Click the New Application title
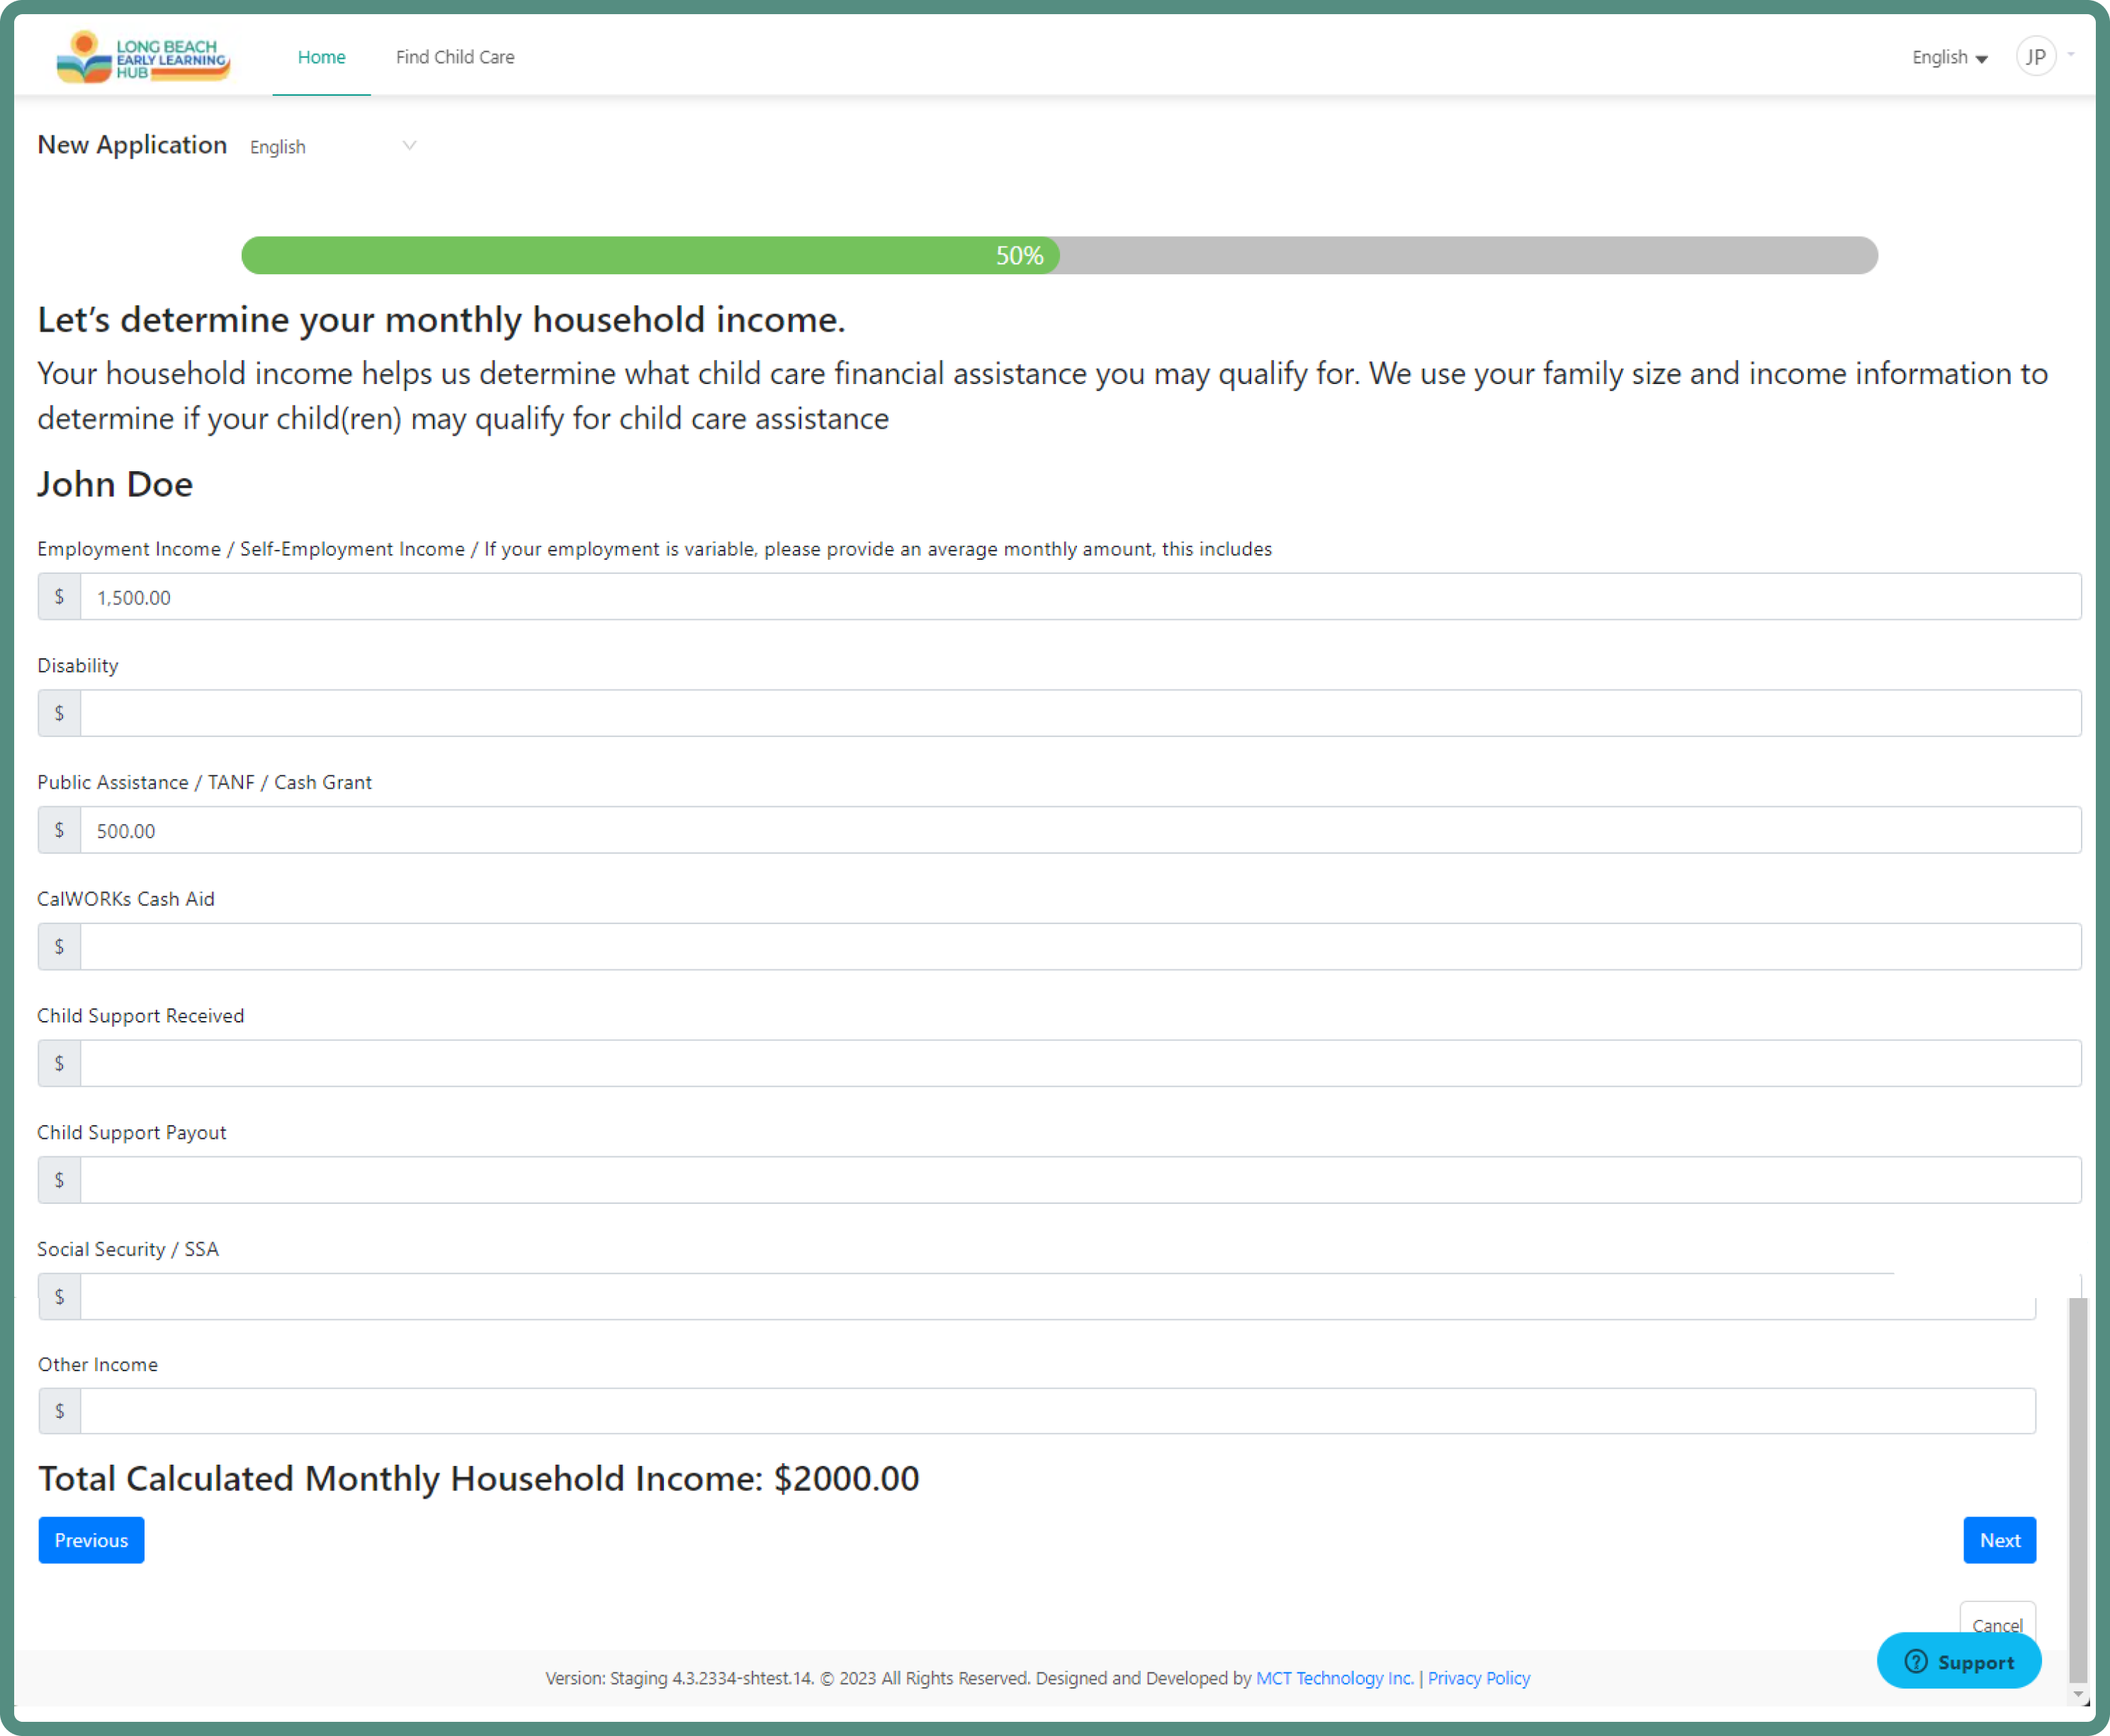 [132, 145]
